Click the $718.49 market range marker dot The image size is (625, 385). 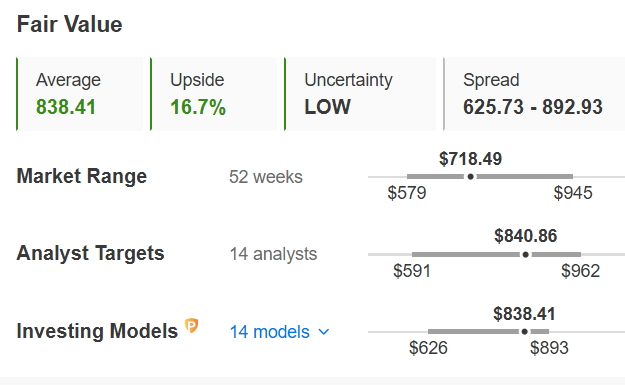click(470, 177)
